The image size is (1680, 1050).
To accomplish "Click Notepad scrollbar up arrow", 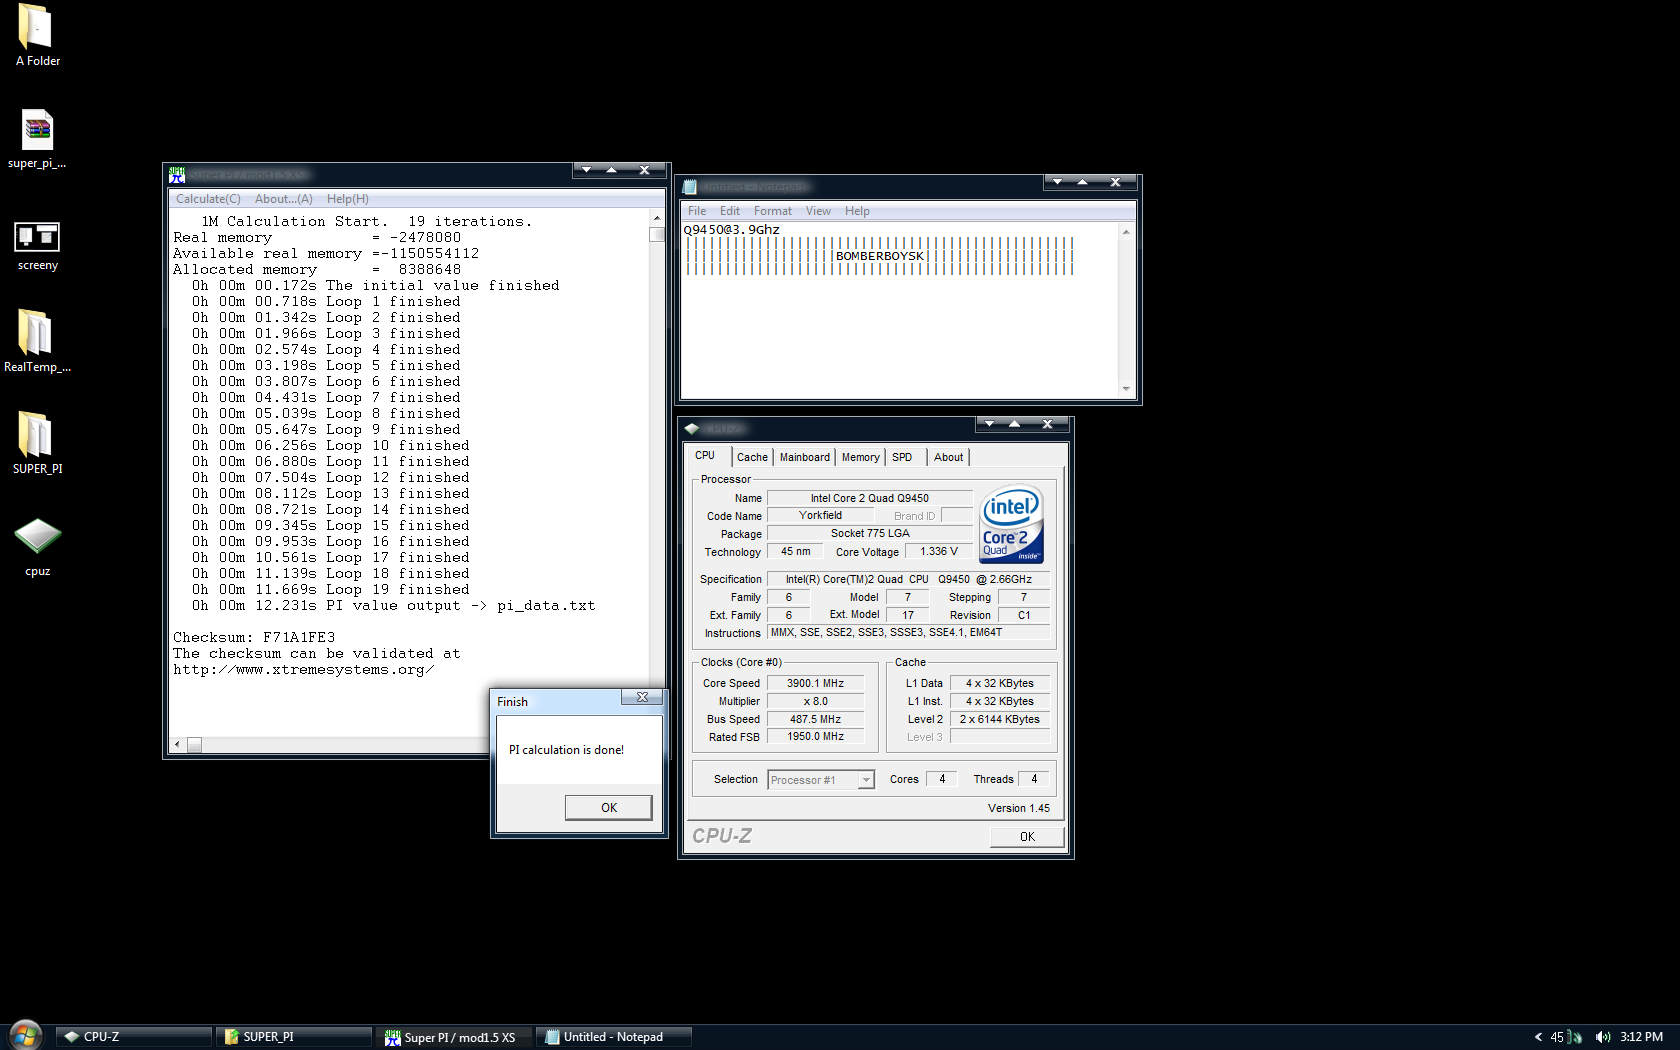I will coord(1126,232).
